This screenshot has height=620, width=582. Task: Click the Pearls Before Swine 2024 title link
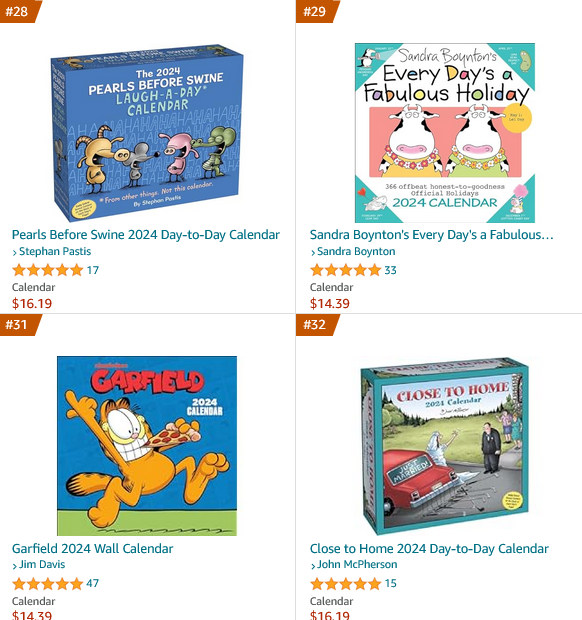tap(146, 234)
